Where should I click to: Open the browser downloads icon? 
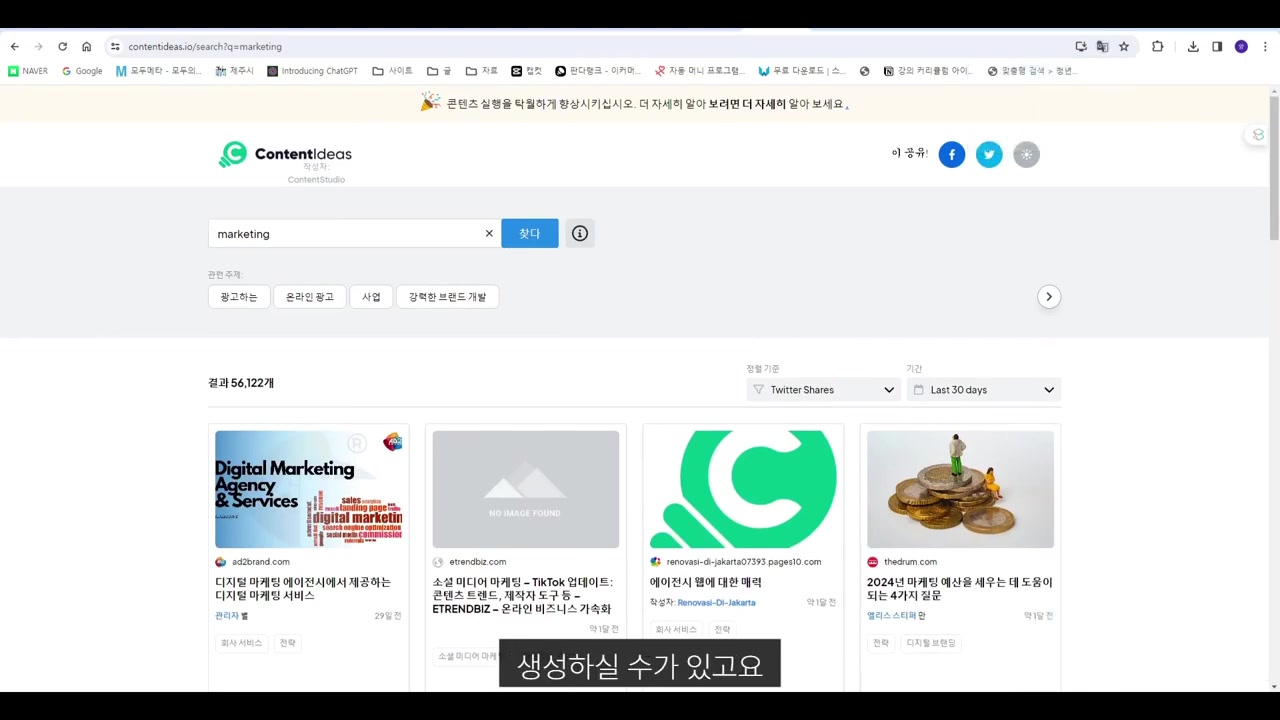1193,46
